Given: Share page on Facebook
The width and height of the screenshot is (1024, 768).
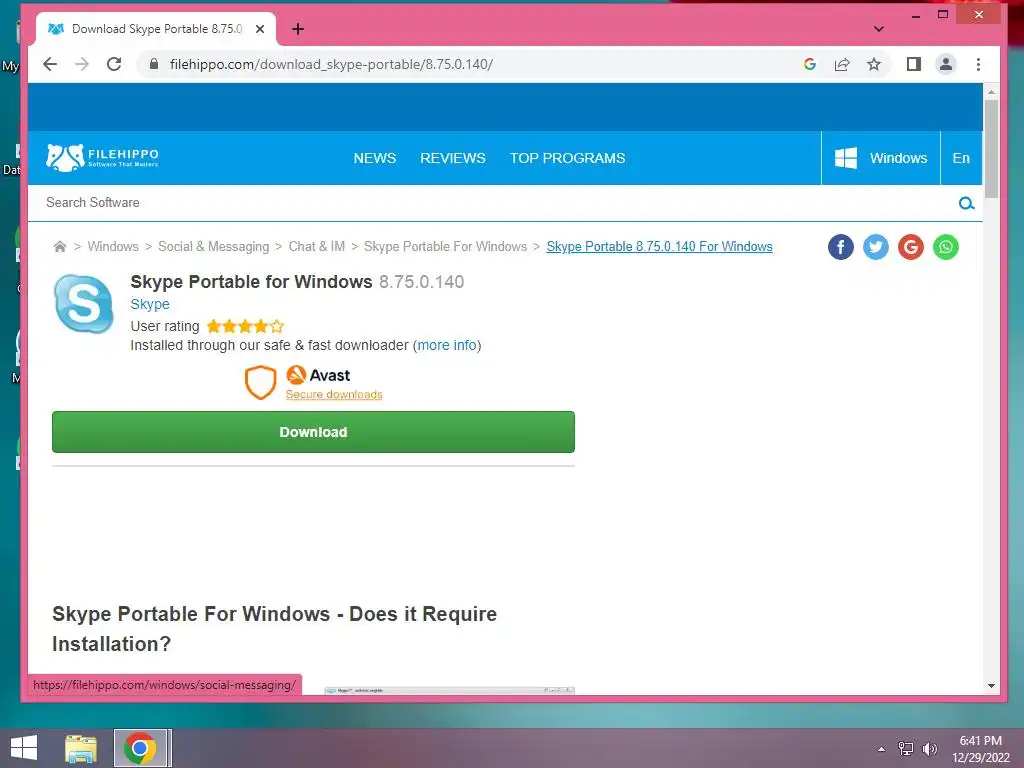Looking at the screenshot, I should pos(841,247).
